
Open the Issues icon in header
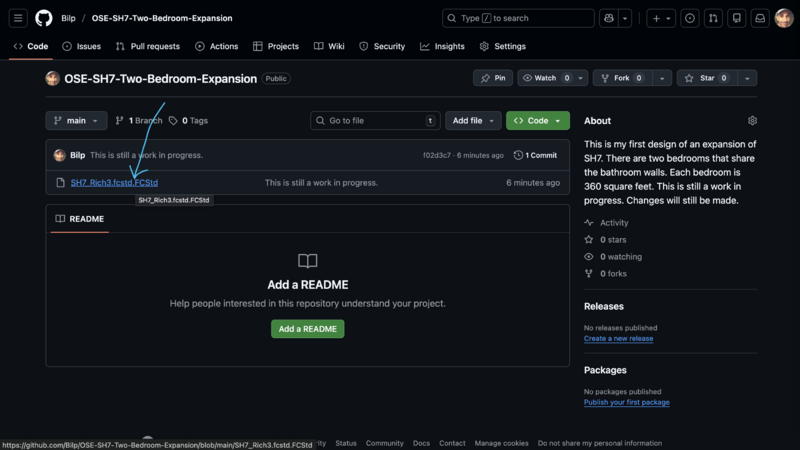coord(690,18)
